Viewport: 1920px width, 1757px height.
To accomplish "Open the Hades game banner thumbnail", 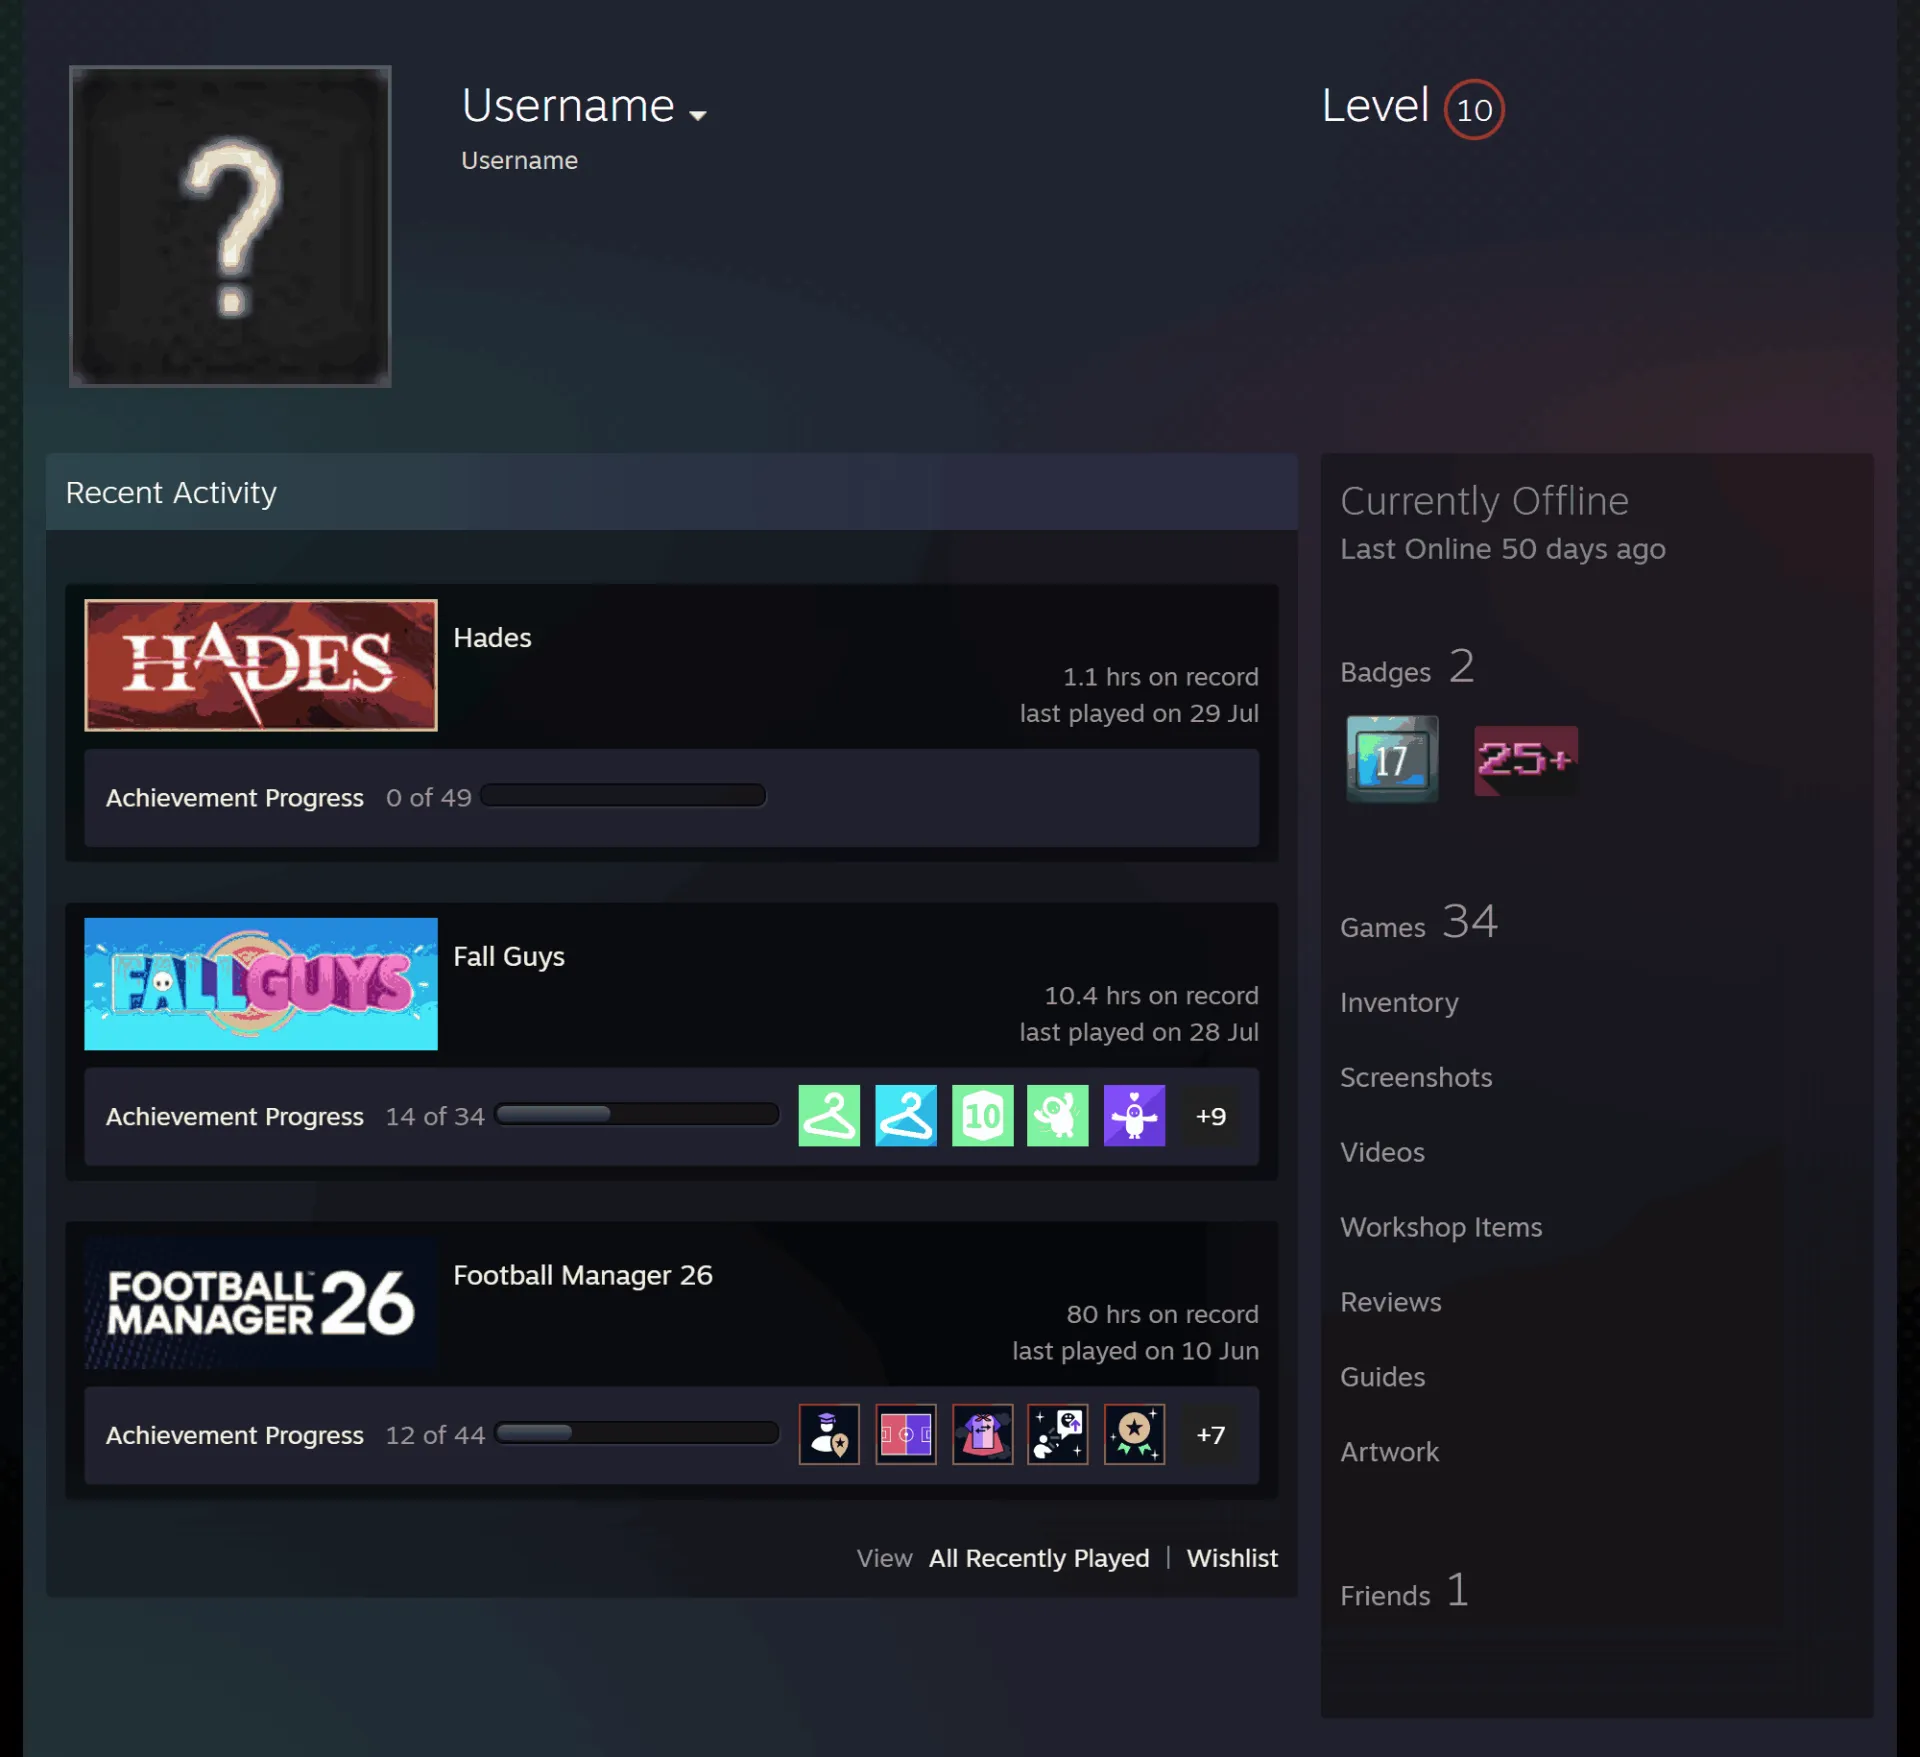I will coord(261,665).
